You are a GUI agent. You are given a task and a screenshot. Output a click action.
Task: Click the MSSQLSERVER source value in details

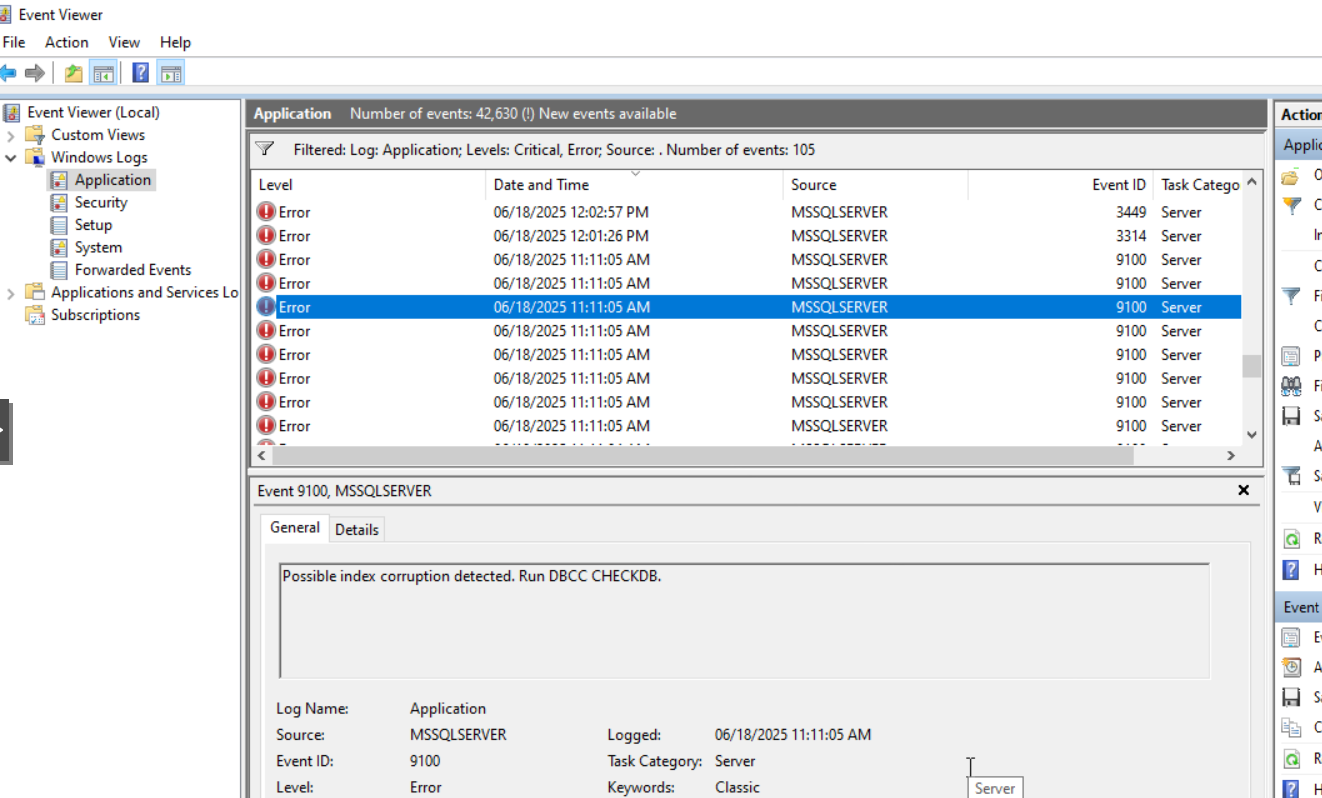click(x=458, y=734)
